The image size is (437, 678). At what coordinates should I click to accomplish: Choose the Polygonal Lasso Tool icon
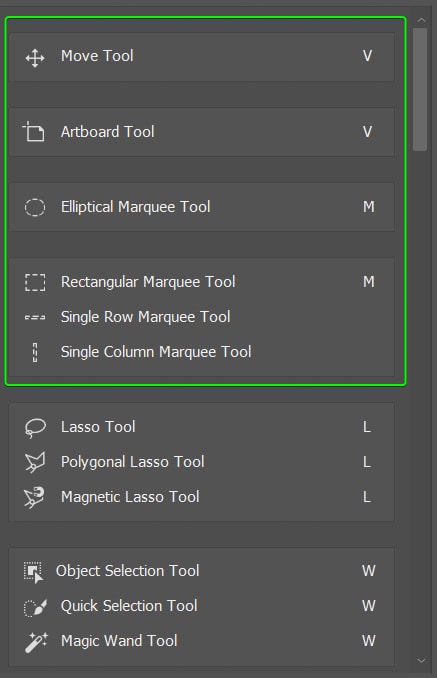coord(35,463)
